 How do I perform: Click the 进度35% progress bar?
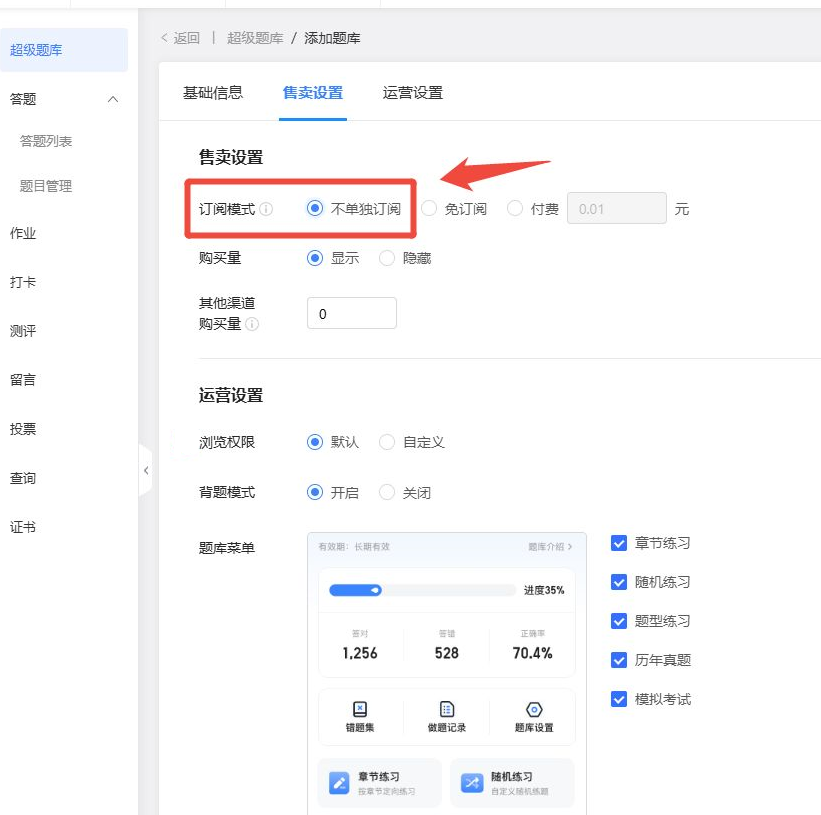[422, 590]
